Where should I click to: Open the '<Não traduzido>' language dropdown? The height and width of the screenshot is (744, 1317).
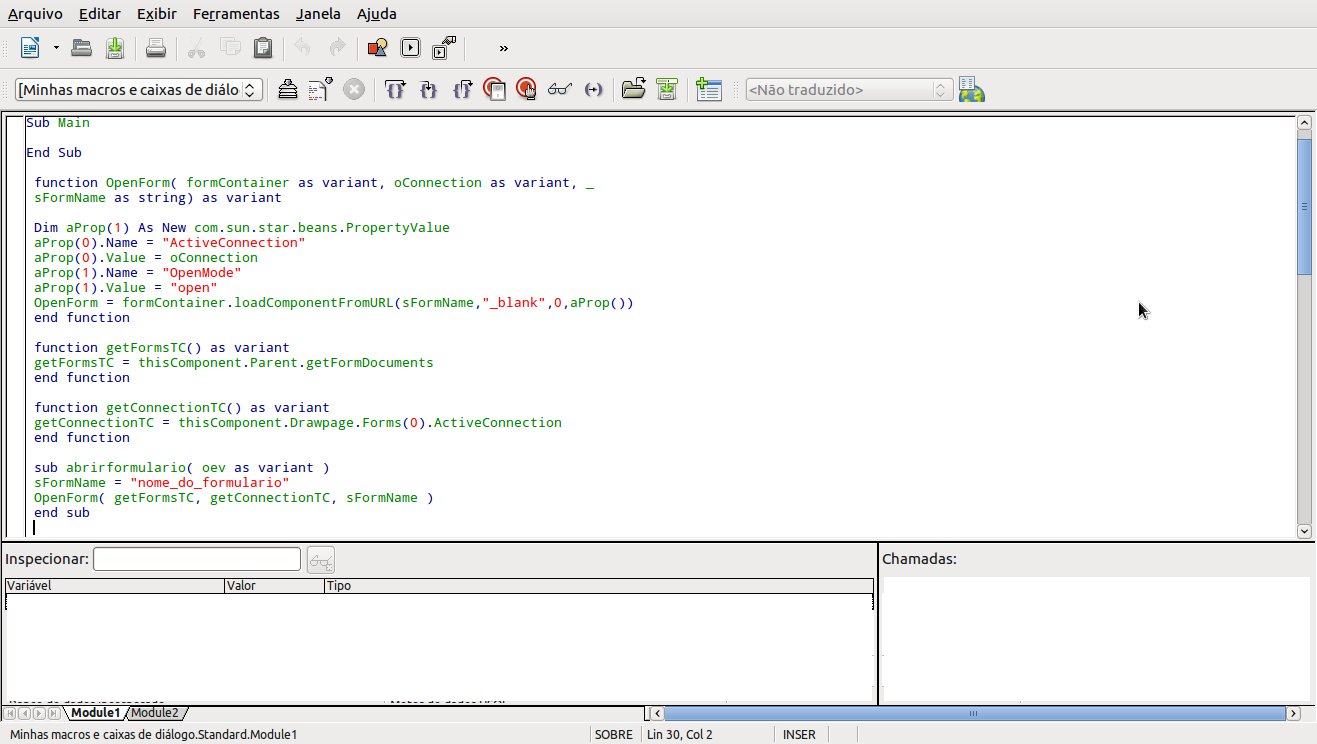pos(849,89)
